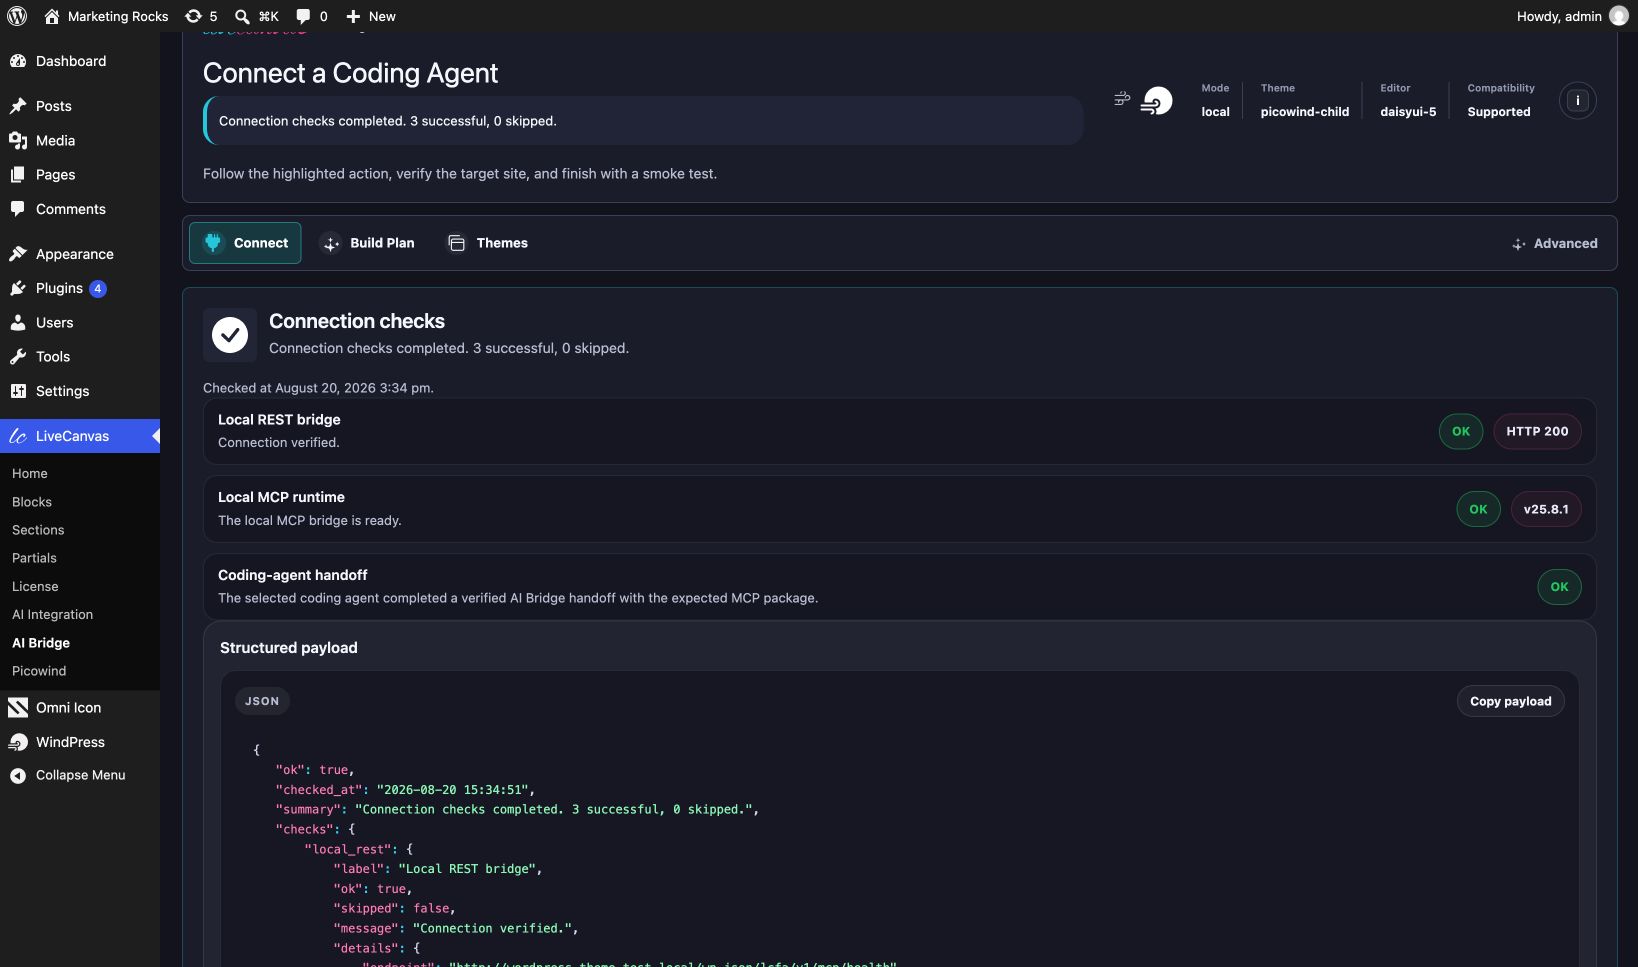Click the OK badge for Local REST bridge
Viewport: 1638px width, 967px height.
(1461, 432)
